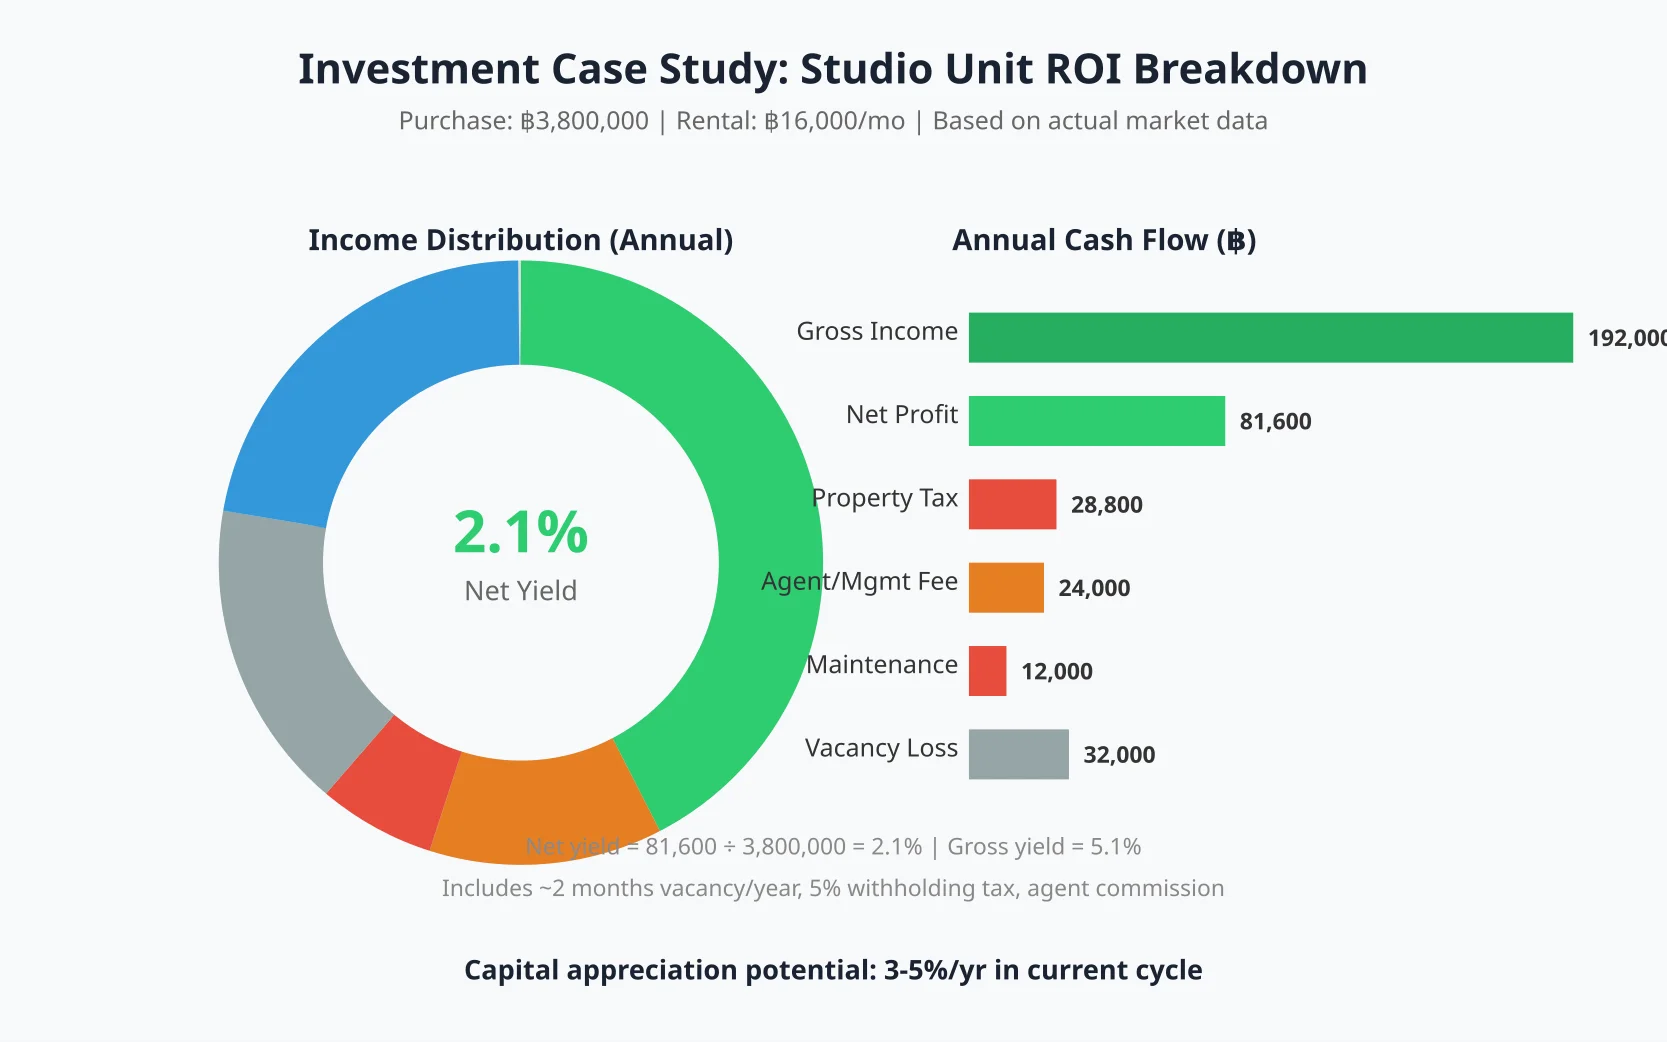The width and height of the screenshot is (1667, 1042).
Task: Click the red donut segment
Action: click(395, 785)
